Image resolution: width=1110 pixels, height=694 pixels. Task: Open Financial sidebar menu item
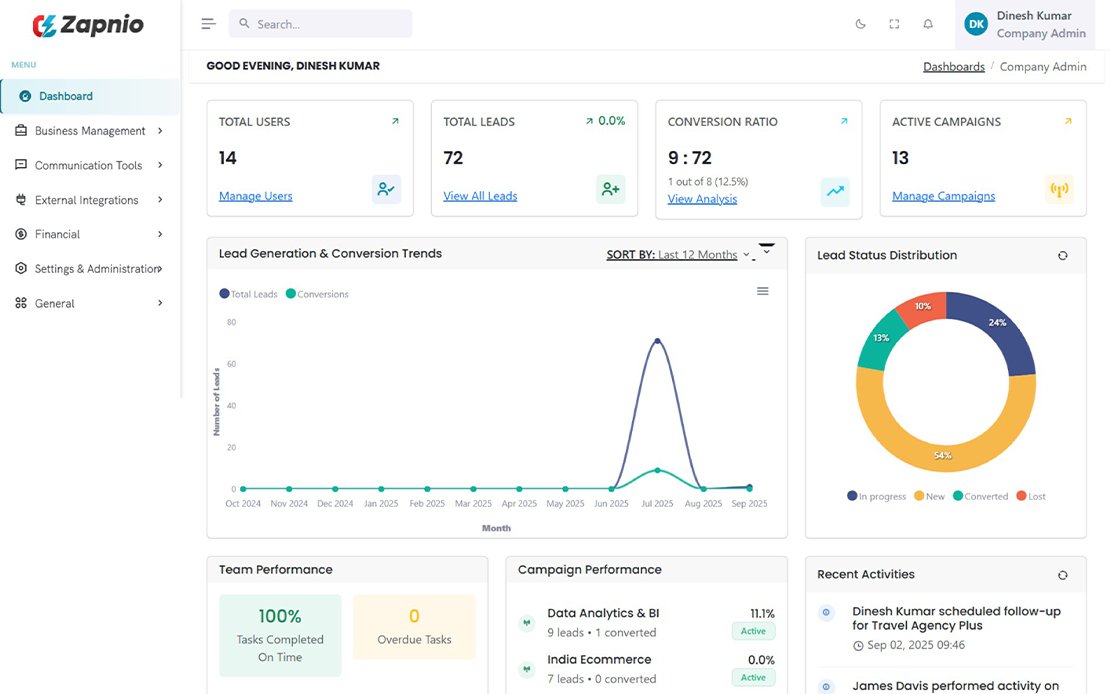(58, 234)
